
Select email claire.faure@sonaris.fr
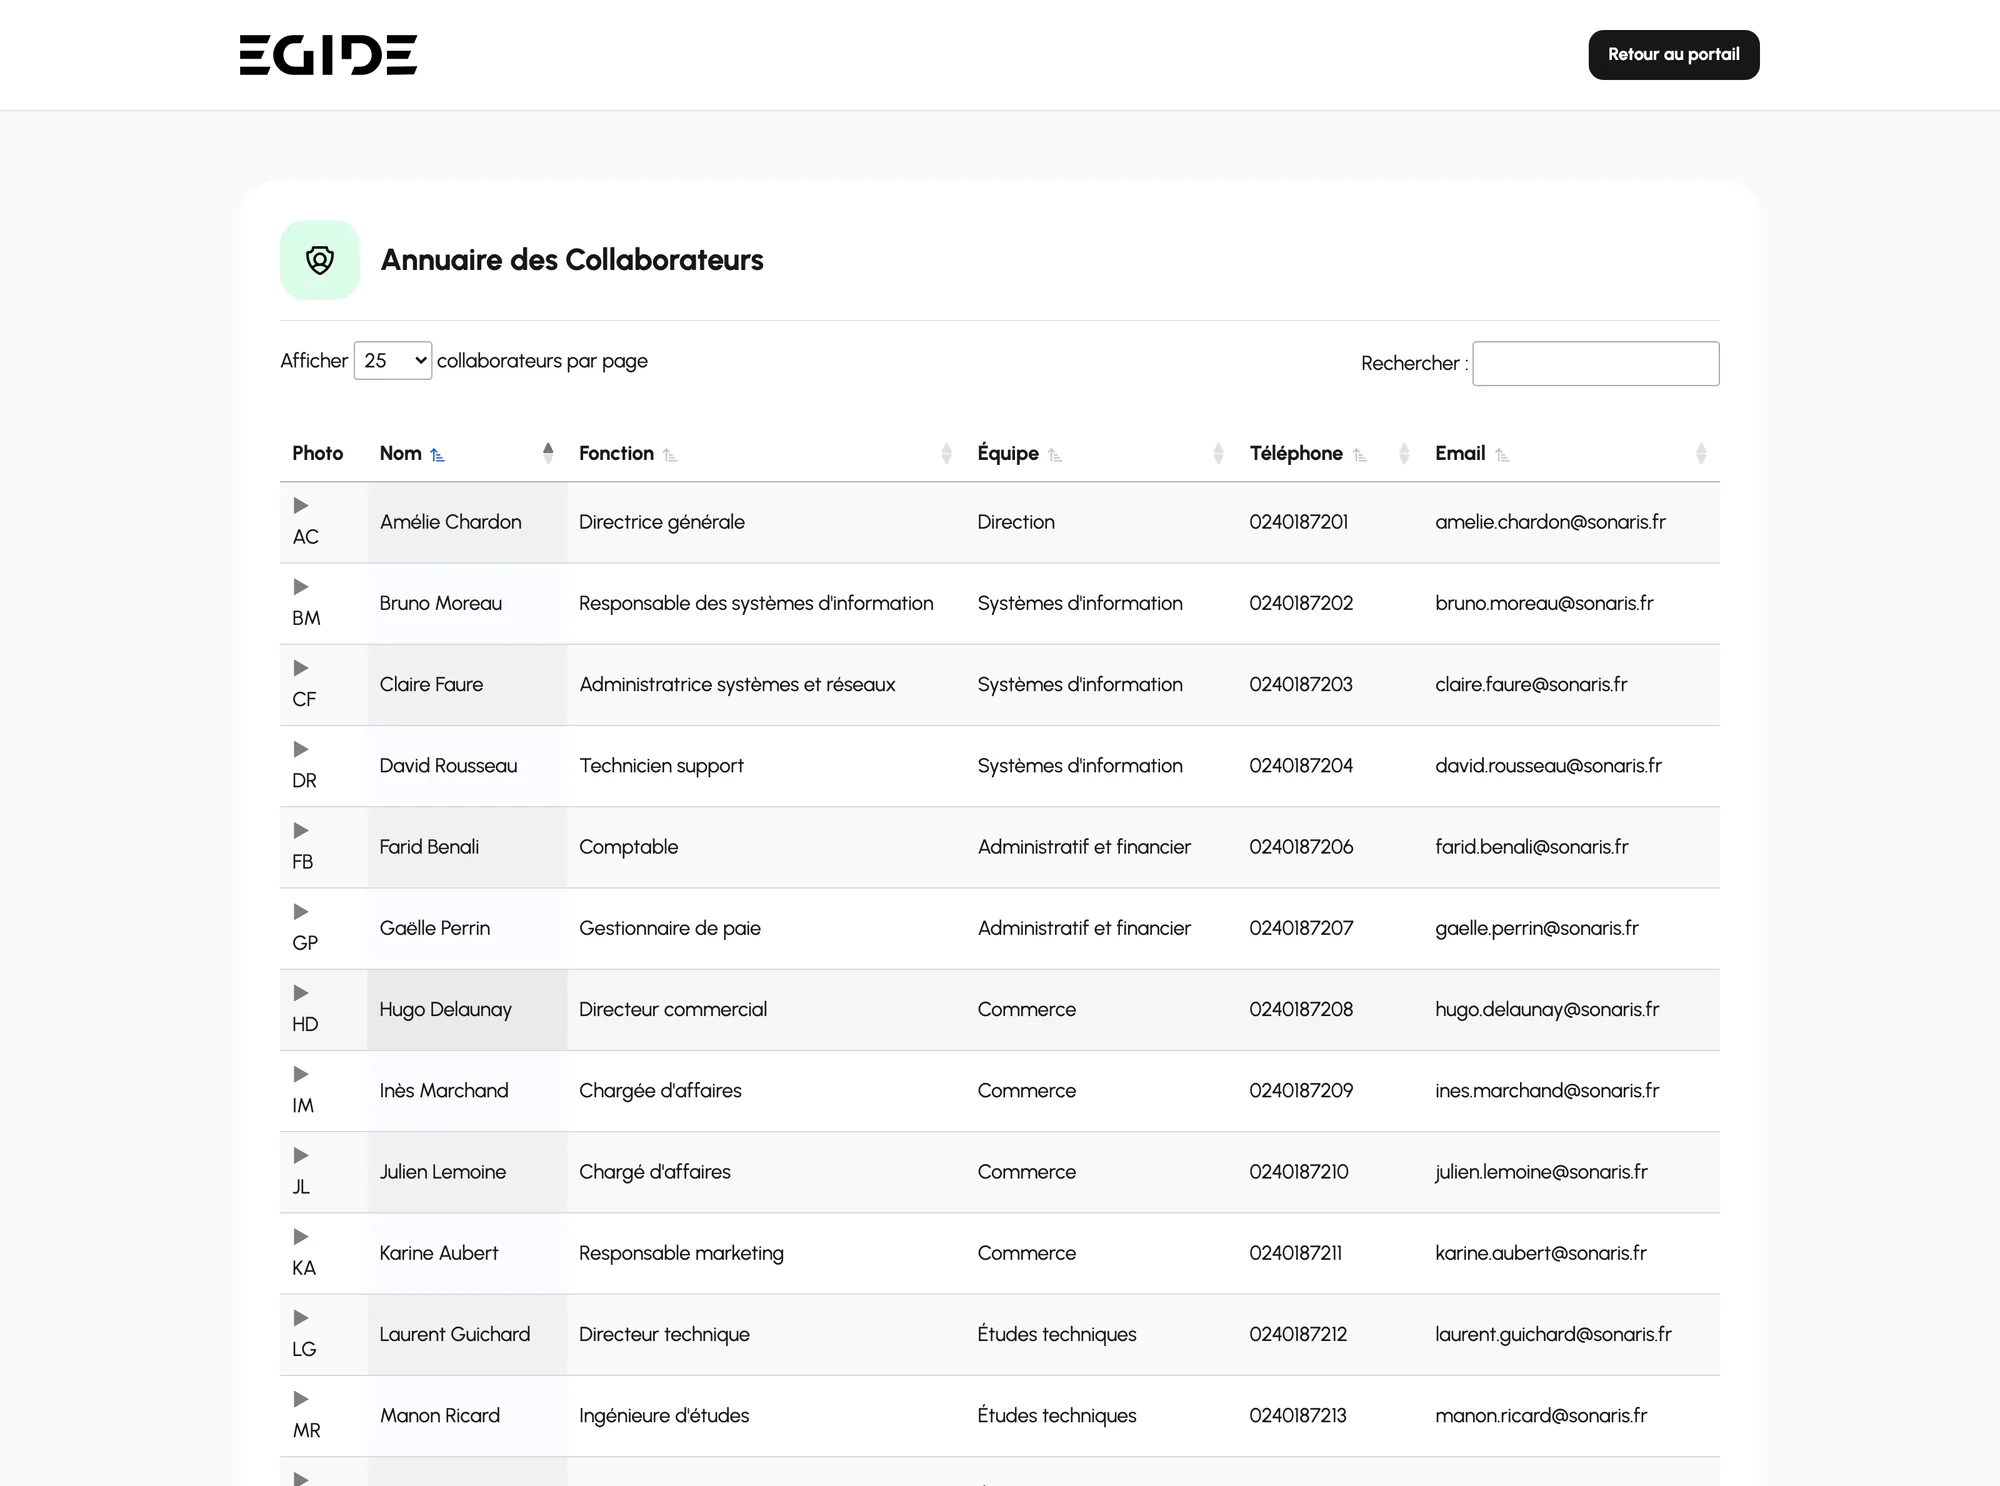(x=1531, y=684)
